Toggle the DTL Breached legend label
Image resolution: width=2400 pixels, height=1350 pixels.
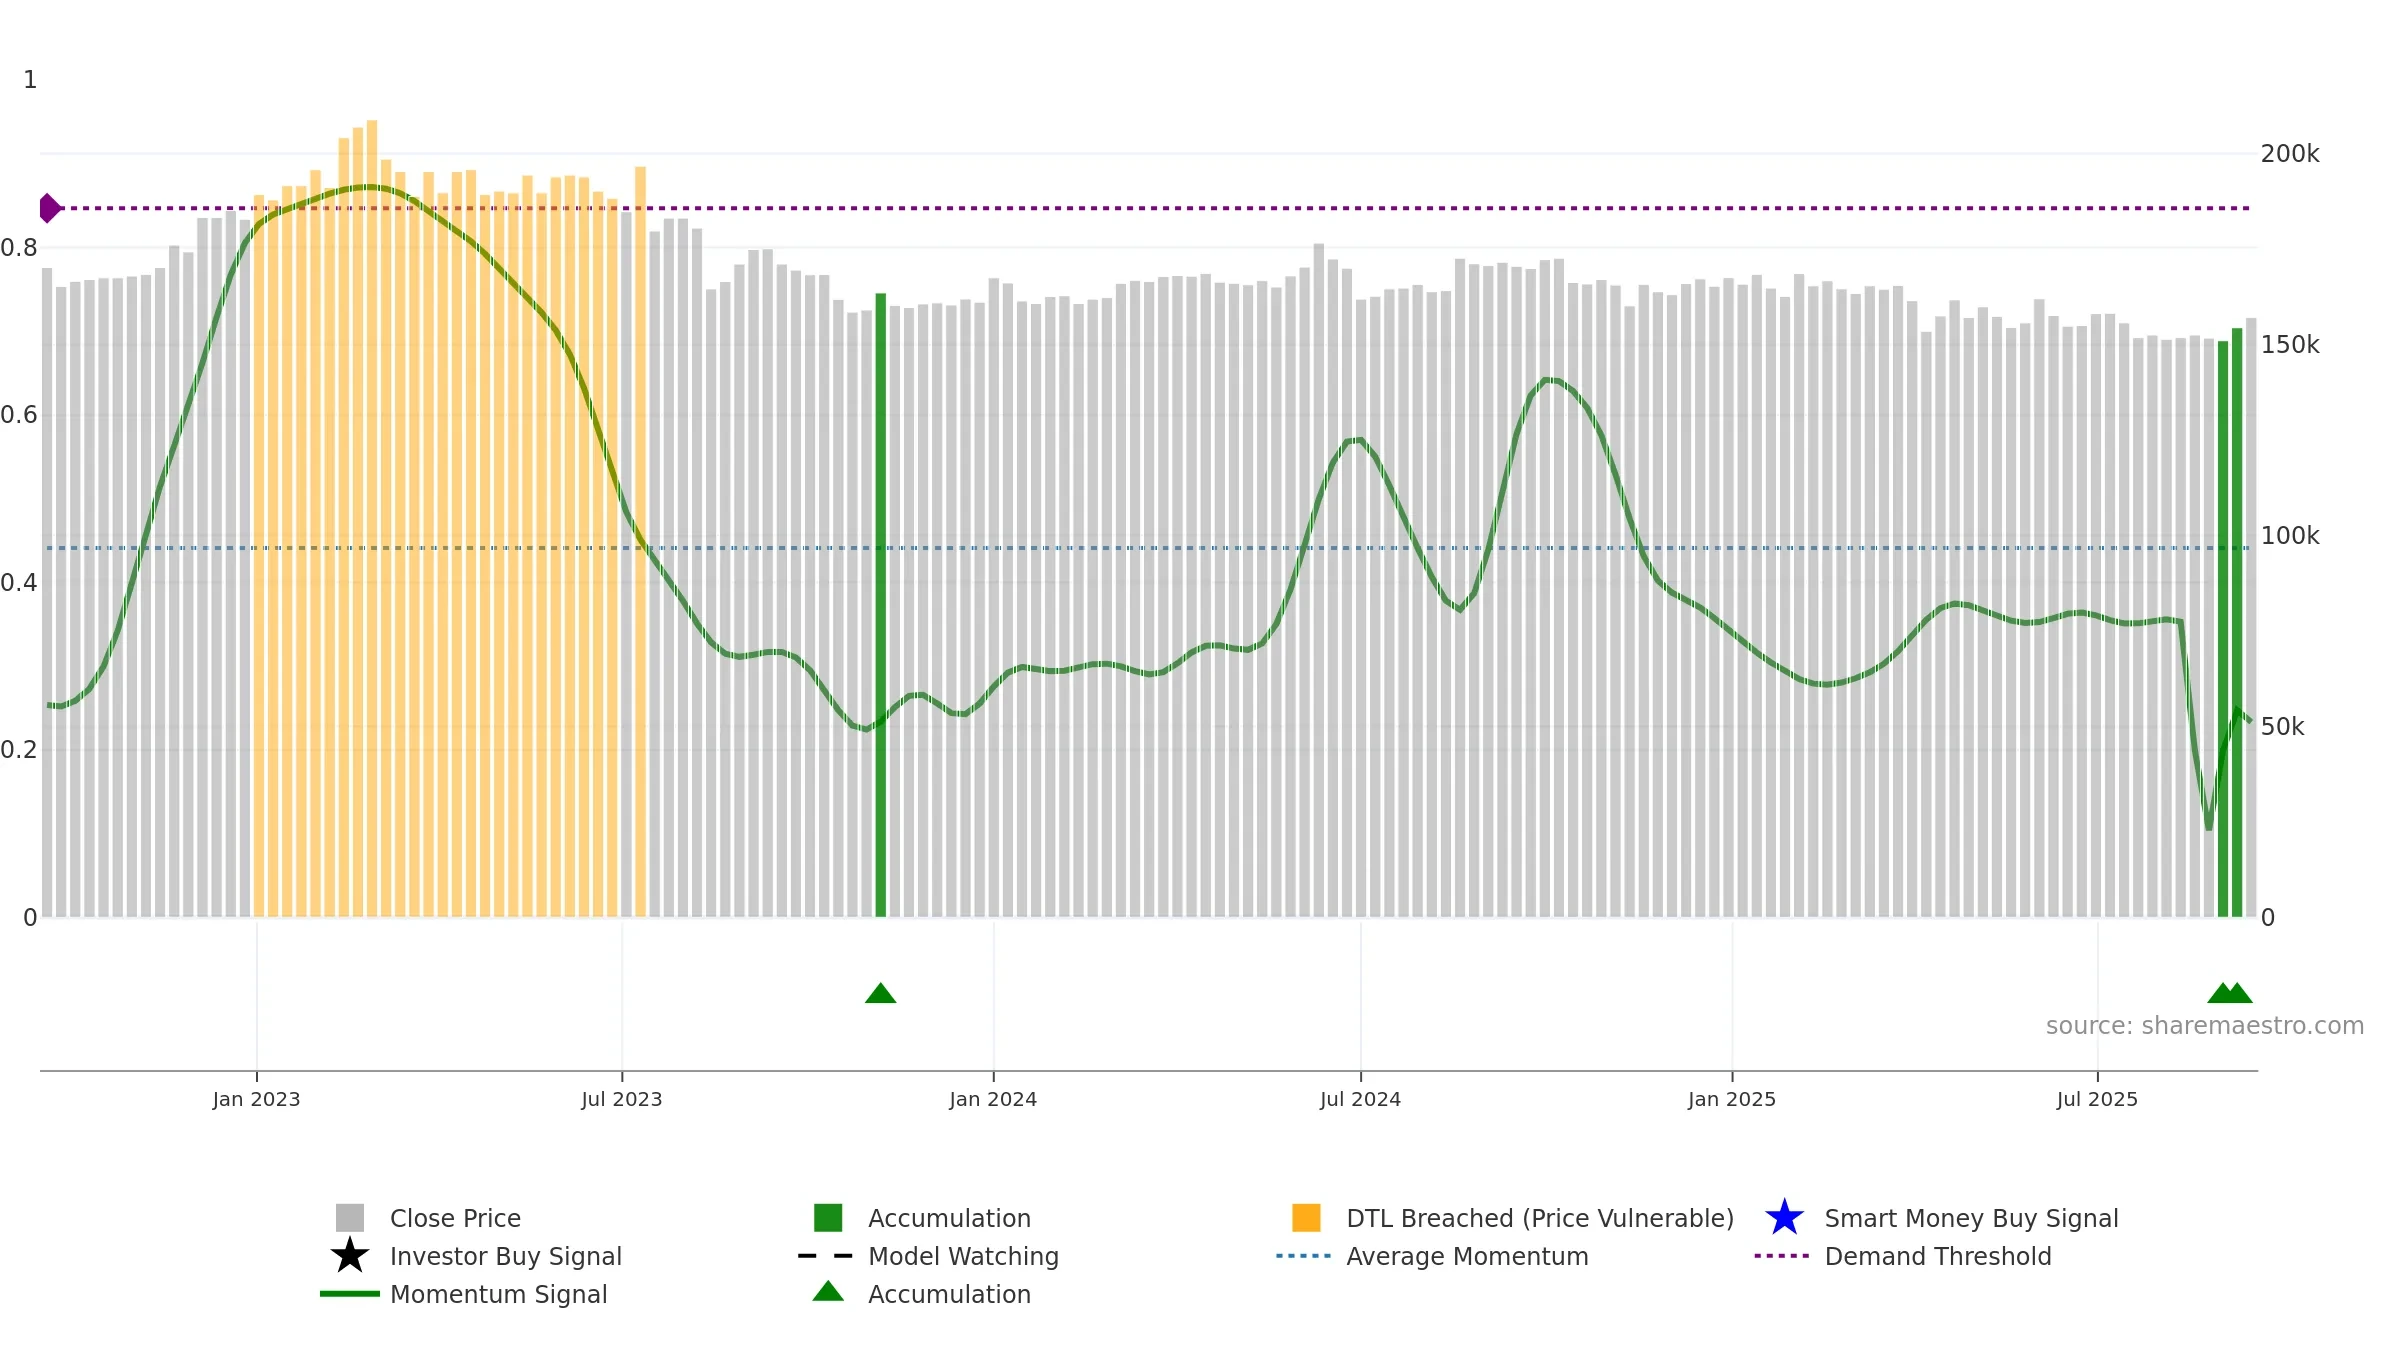click(x=1540, y=1218)
